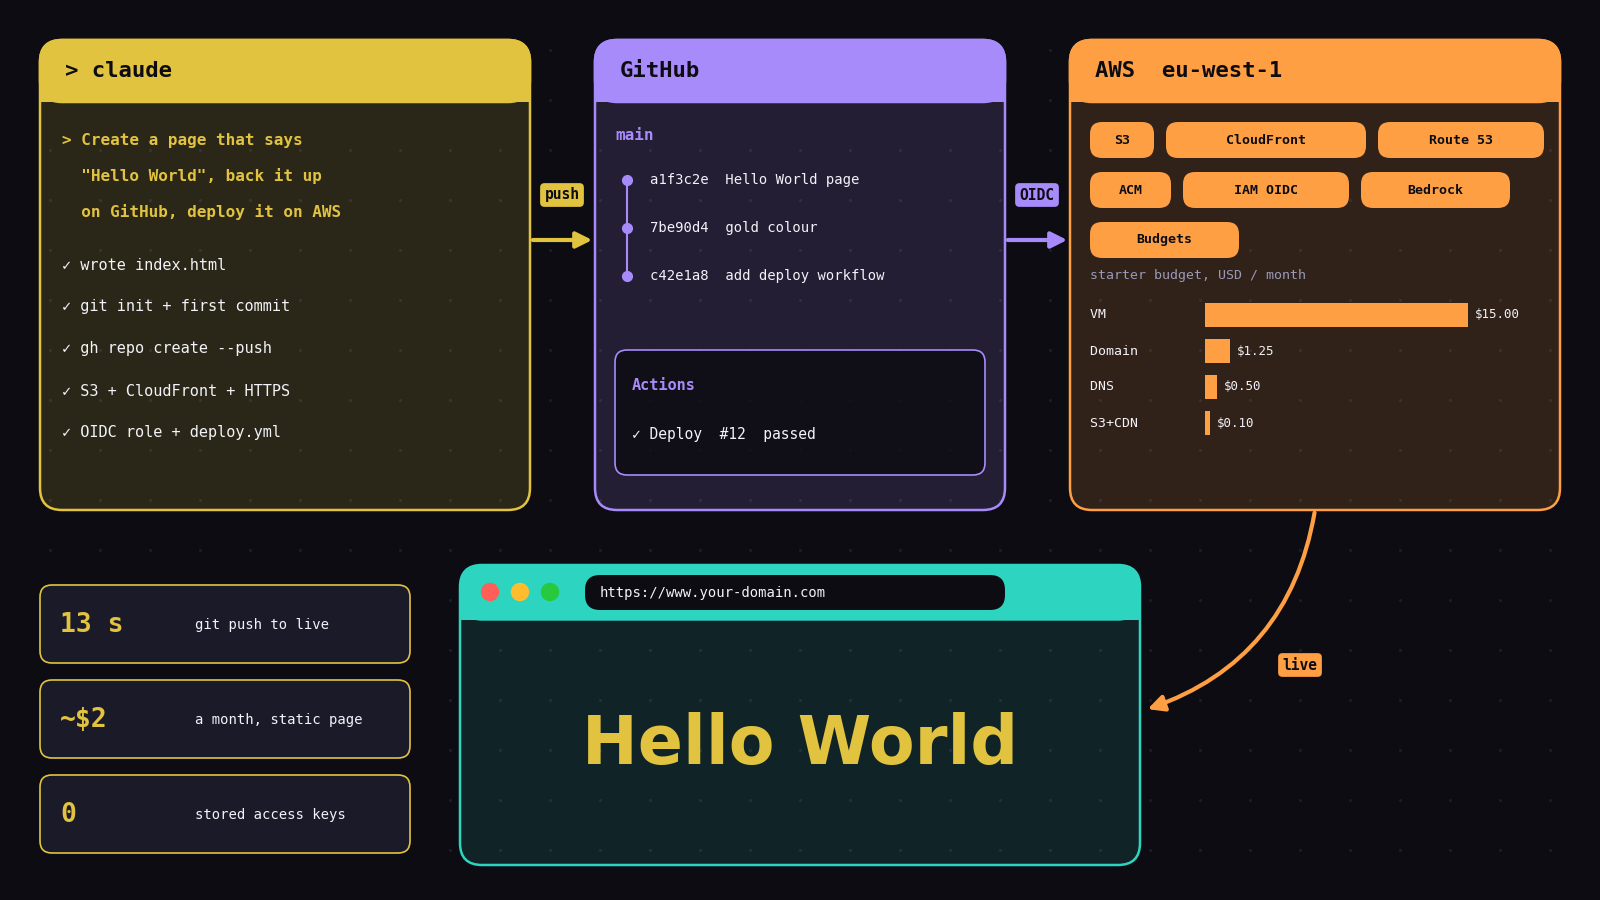Click the green browser window dot
The height and width of the screenshot is (900, 1600).
550,592
